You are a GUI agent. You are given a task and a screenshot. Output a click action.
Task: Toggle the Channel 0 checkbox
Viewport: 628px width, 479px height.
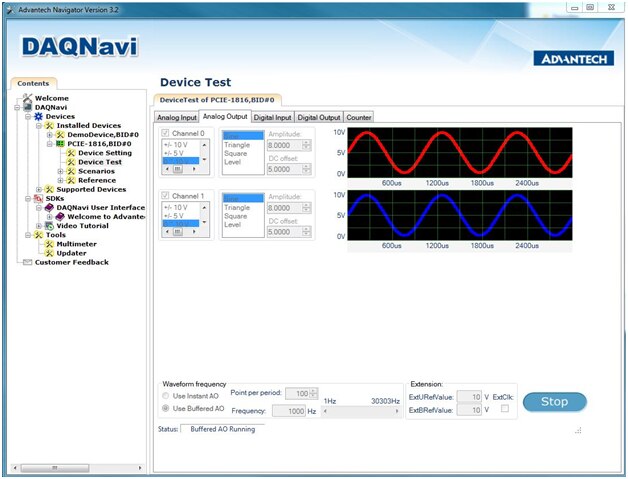[165, 133]
